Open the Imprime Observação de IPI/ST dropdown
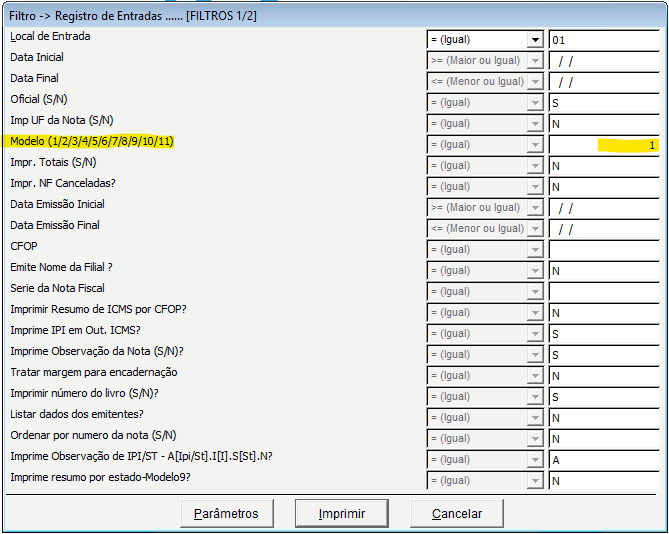This screenshot has height=534, width=669. coord(485,460)
